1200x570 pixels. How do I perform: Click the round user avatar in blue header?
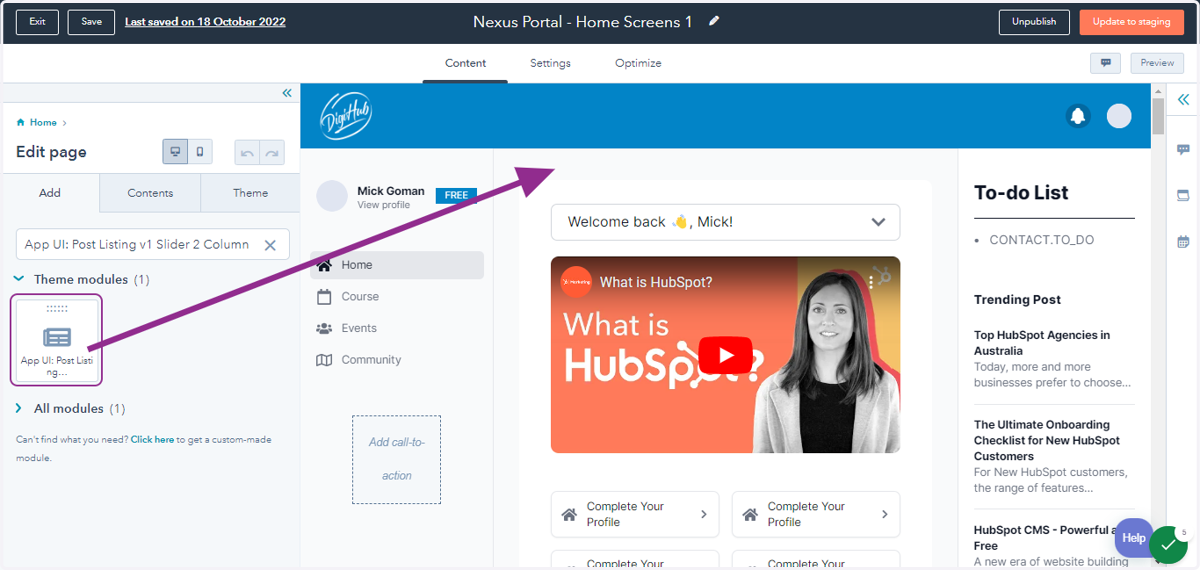(1119, 116)
